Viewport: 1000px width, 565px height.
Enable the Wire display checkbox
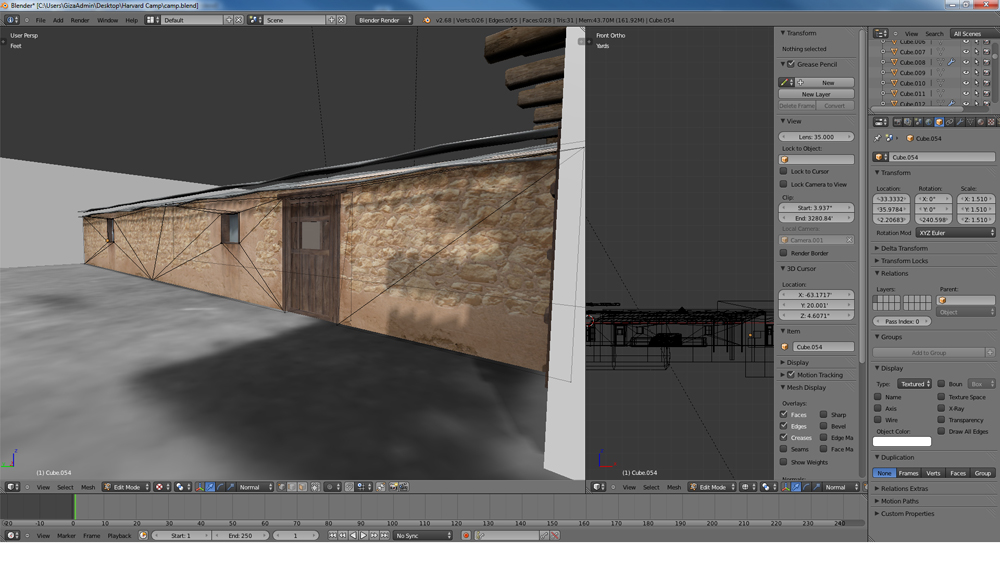click(x=878, y=420)
